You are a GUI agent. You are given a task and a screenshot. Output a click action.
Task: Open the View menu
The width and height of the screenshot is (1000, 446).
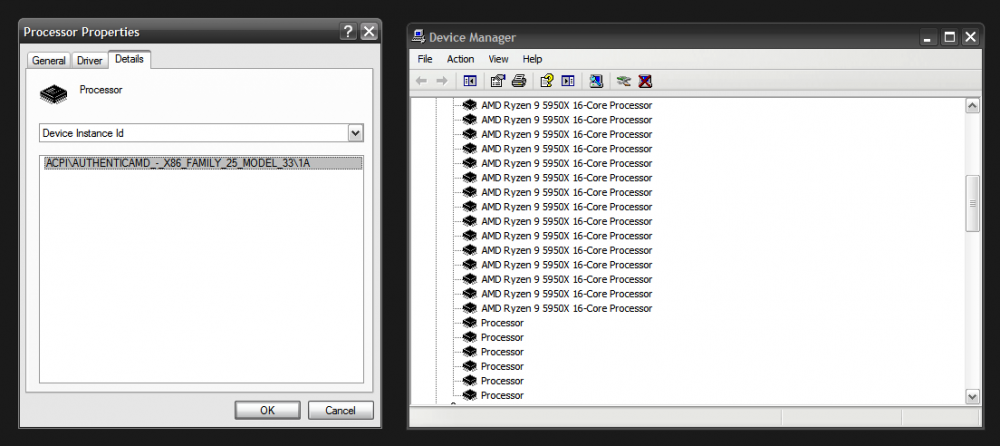(498, 59)
